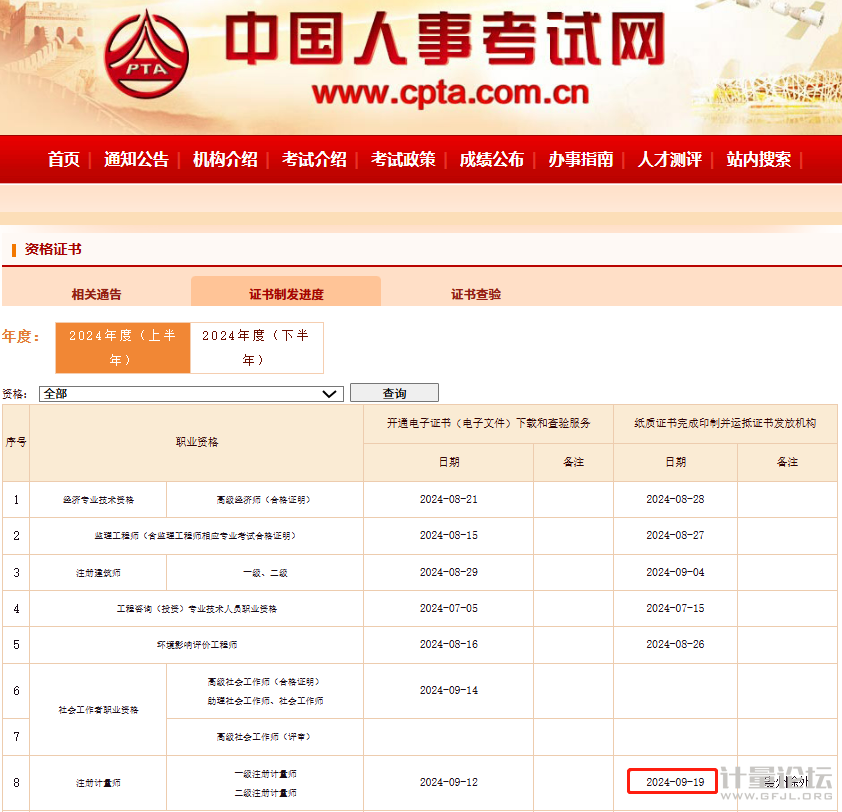Click 注册计量师 cell in row 8
The height and width of the screenshot is (812, 842).
click(x=98, y=783)
